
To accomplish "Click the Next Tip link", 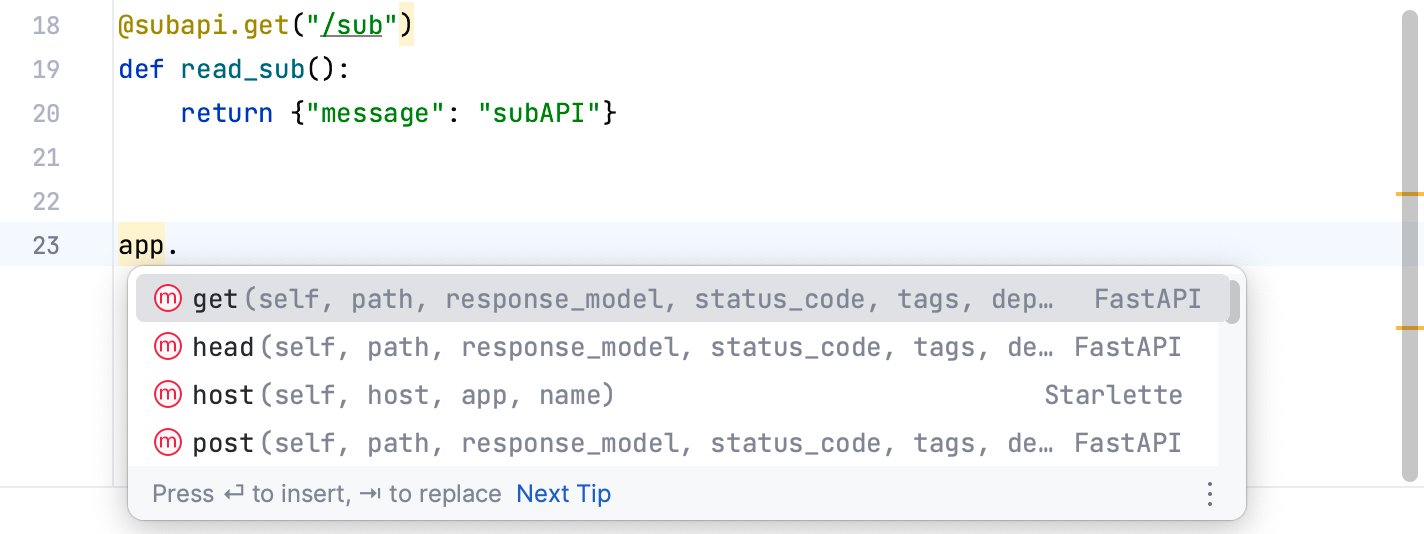I will pyautogui.click(x=563, y=494).
